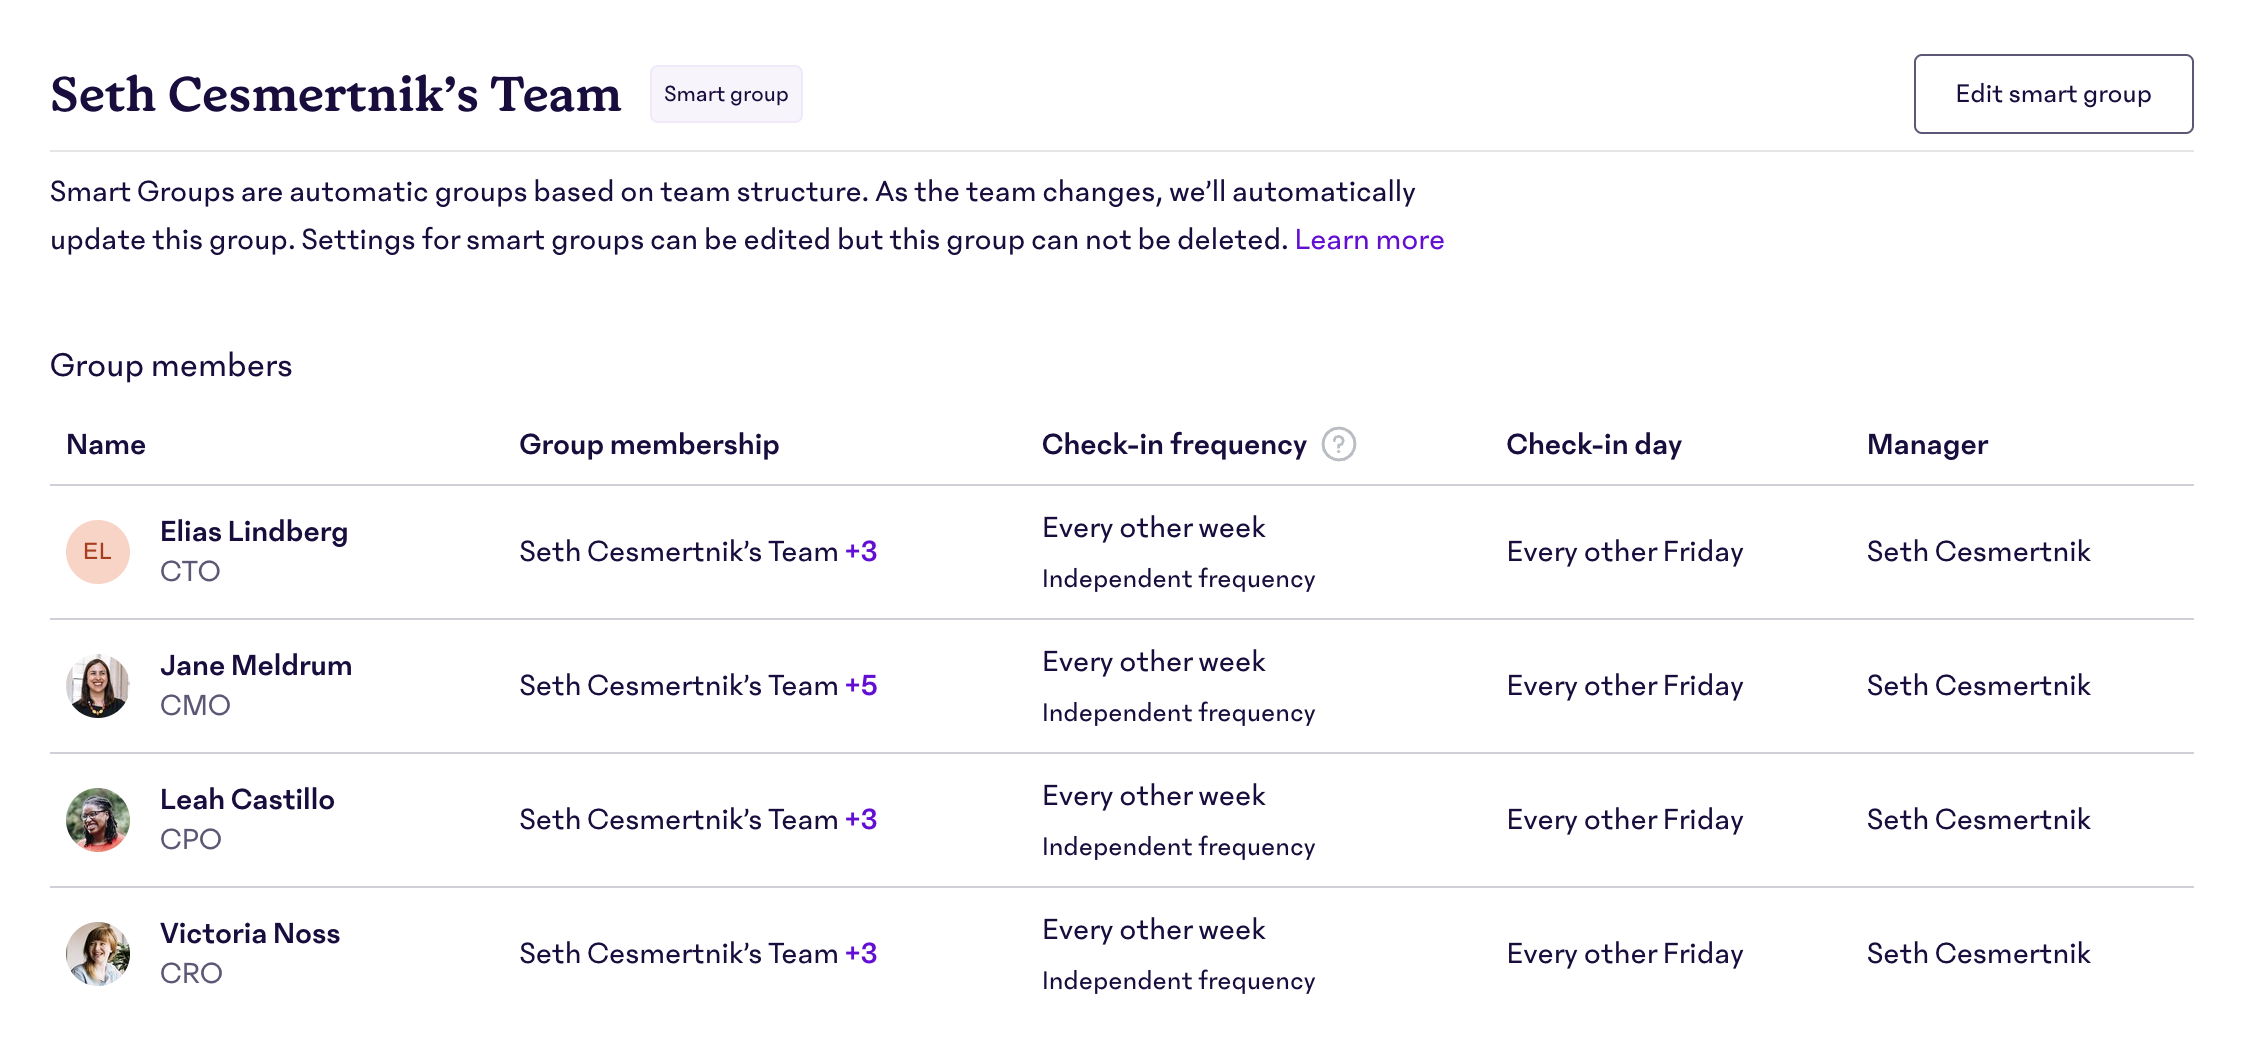Select Victoria Noss's name

coord(250,934)
